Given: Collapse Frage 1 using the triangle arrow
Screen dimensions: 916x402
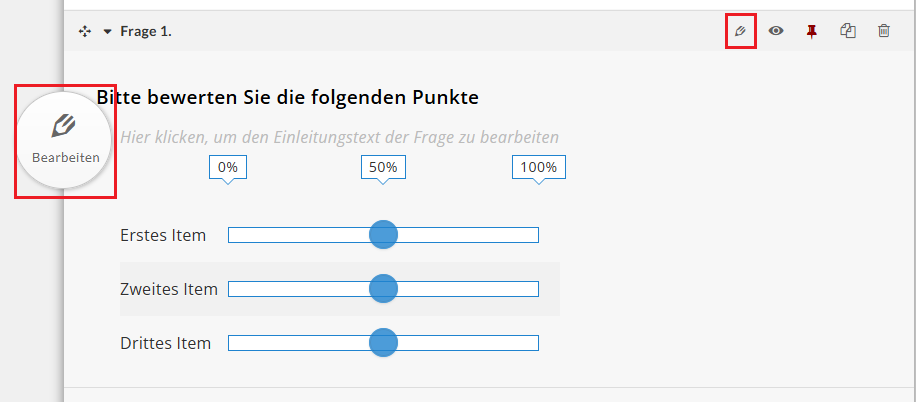Looking at the screenshot, I should [107, 32].
